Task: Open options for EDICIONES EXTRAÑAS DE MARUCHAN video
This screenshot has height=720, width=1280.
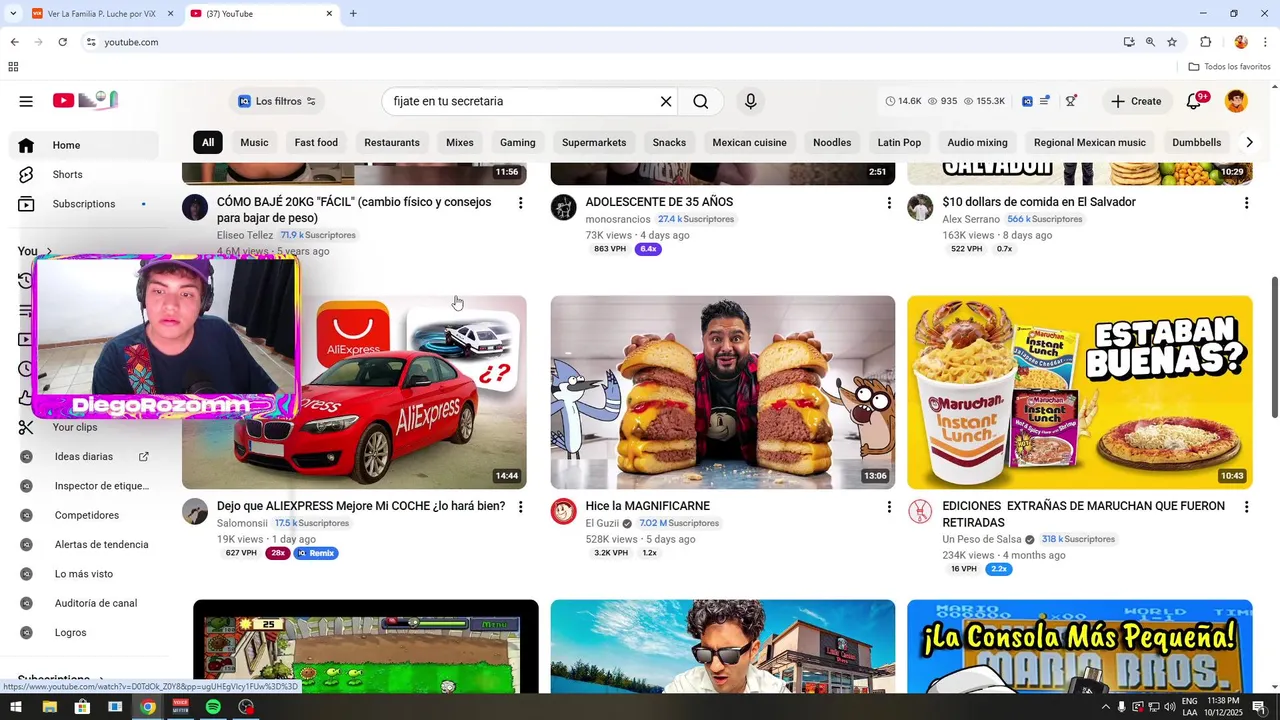Action: point(1246,507)
